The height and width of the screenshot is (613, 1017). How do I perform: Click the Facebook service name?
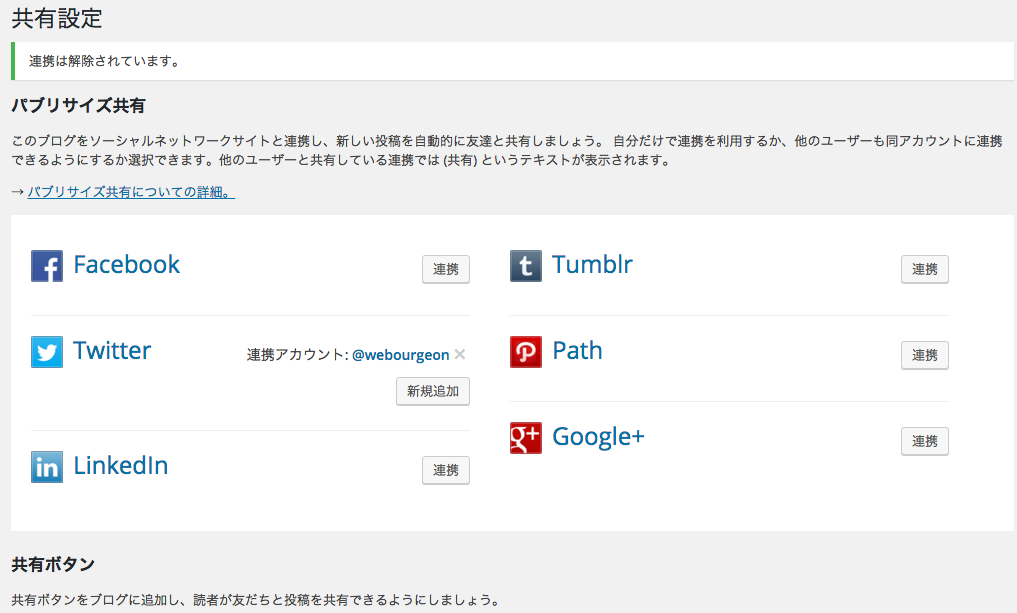[126, 265]
